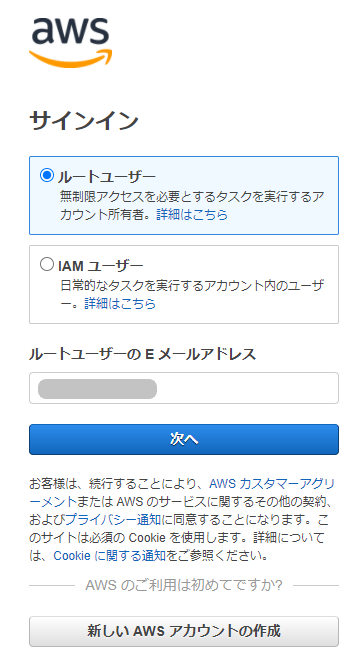Open the Cookie に関する通知 link

click(109, 556)
